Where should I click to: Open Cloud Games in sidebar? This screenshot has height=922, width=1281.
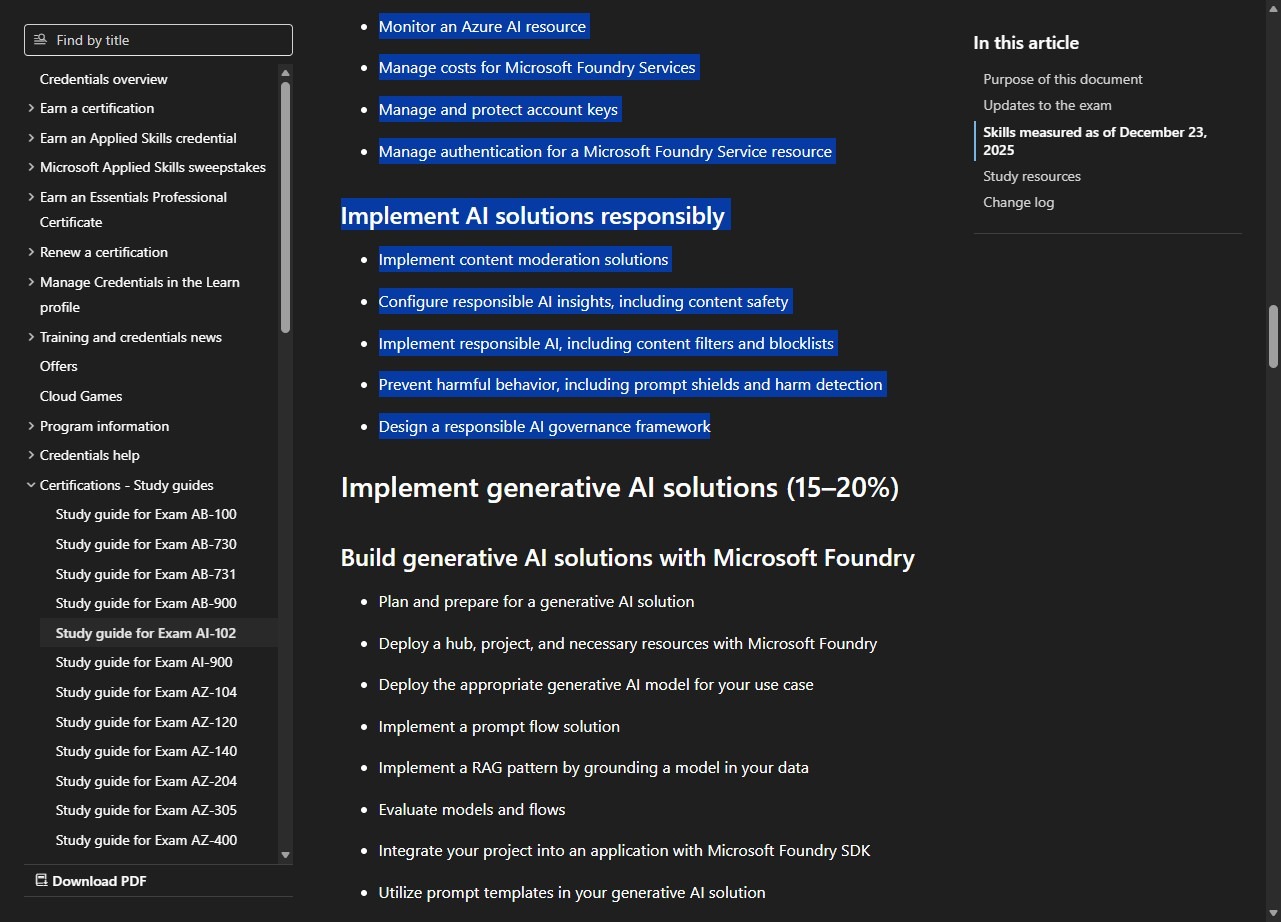click(81, 396)
